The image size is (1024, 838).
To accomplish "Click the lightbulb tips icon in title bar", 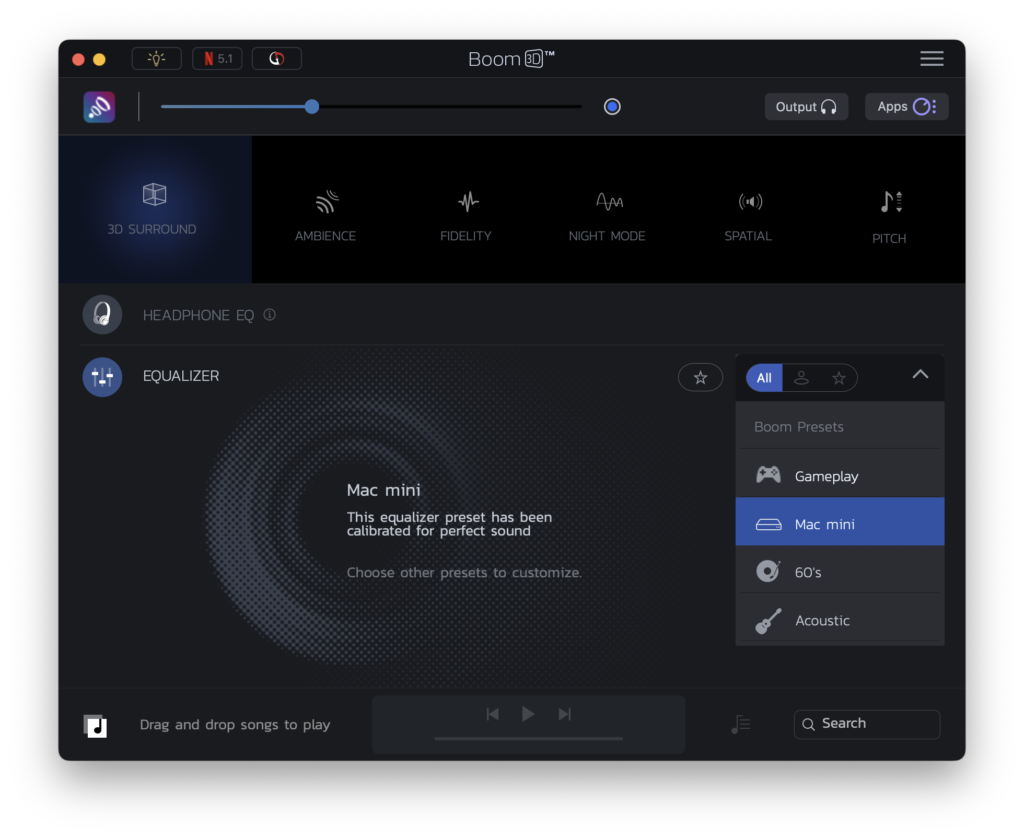I will [156, 59].
